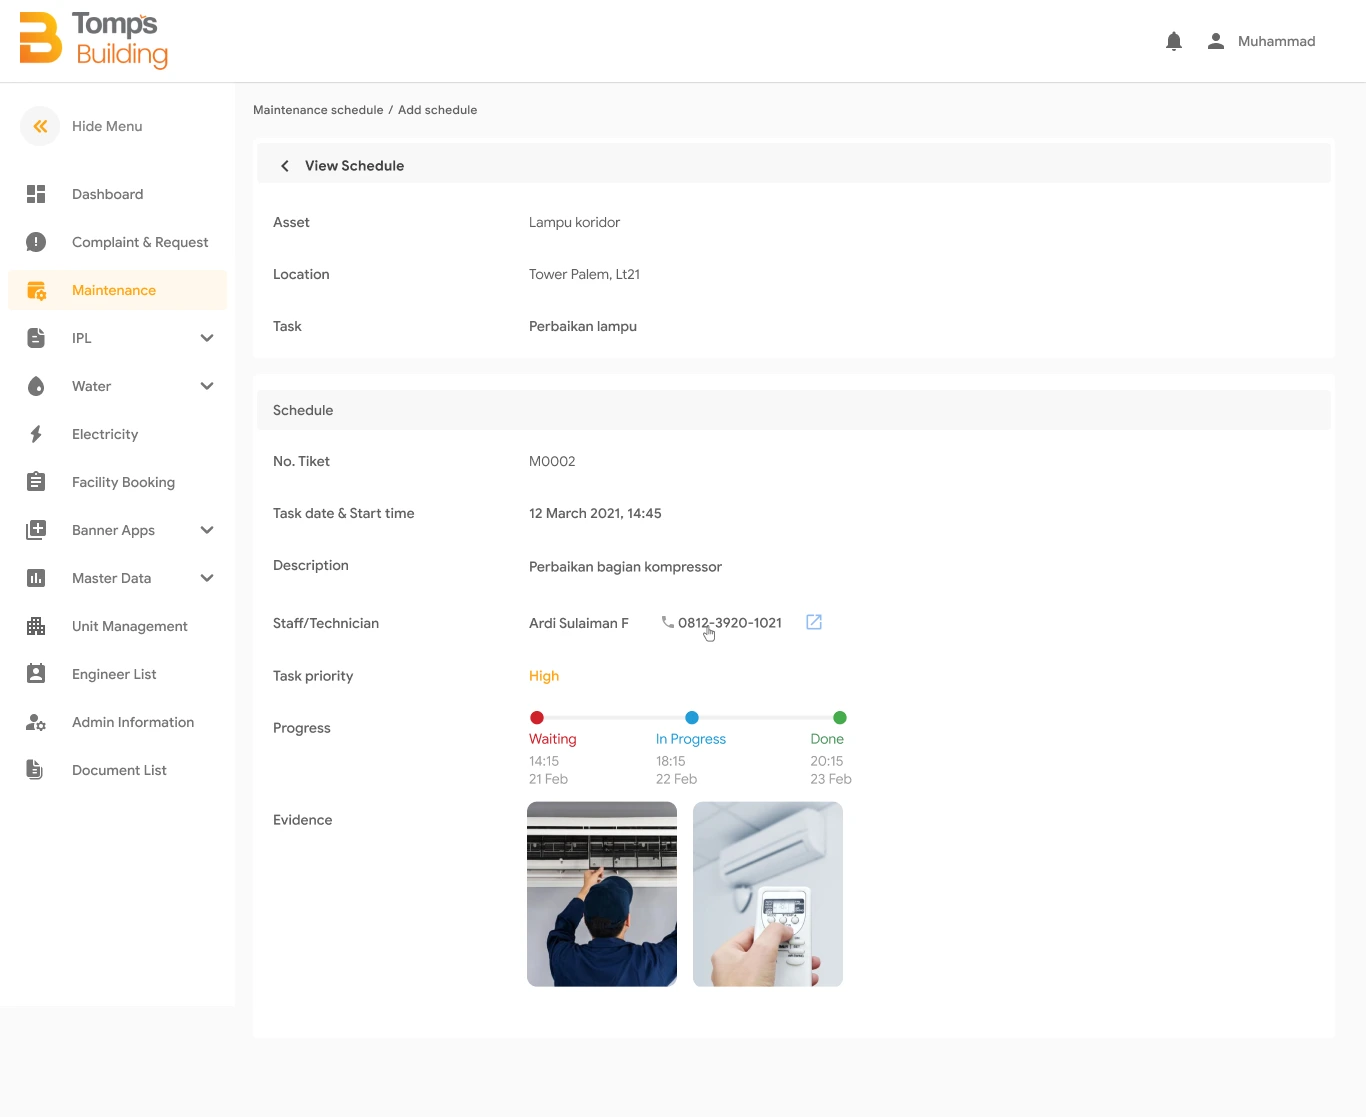Screen dimensions: 1366x1117
Task: Select the Electricity bolt icon
Action: [36, 433]
